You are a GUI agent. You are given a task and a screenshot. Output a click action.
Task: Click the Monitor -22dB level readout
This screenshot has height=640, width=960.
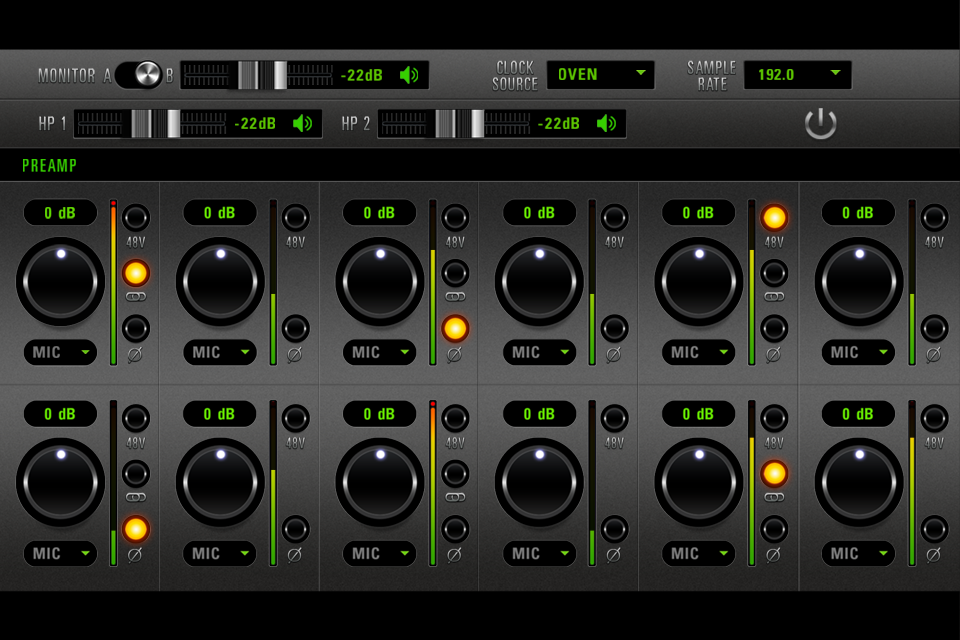click(x=361, y=75)
